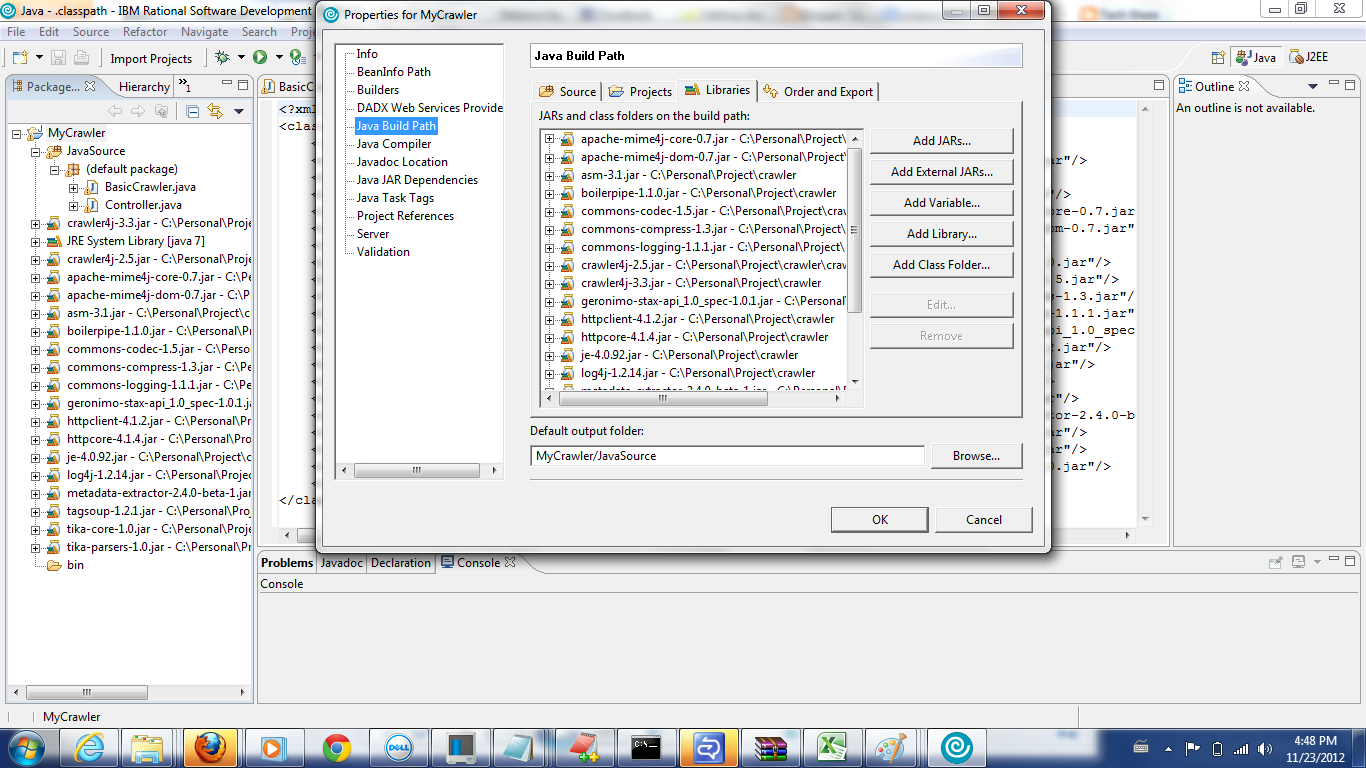Viewport: 1366px width, 768px height.
Task: Open the Debug dropdown arrow in toolbar
Action: [x=239, y=58]
